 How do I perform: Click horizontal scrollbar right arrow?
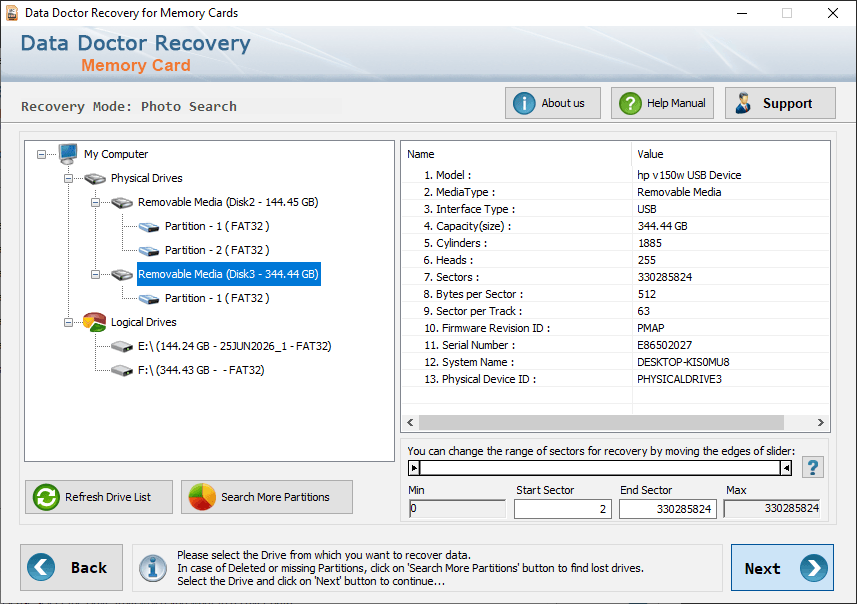point(820,423)
